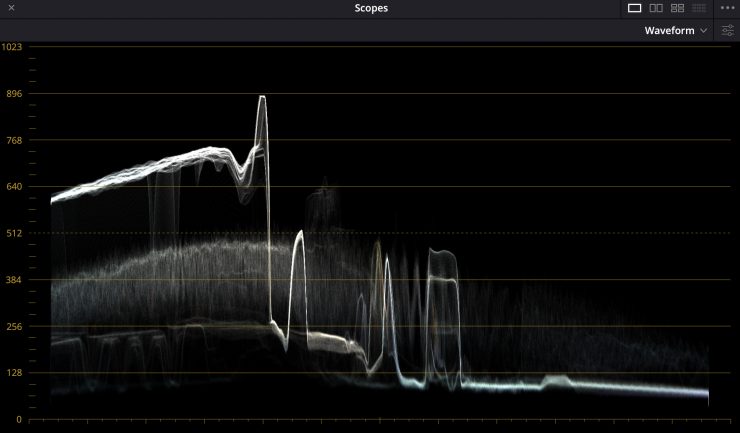Click the Scopes panel title
The image size is (740, 433).
pyautogui.click(x=370, y=8)
